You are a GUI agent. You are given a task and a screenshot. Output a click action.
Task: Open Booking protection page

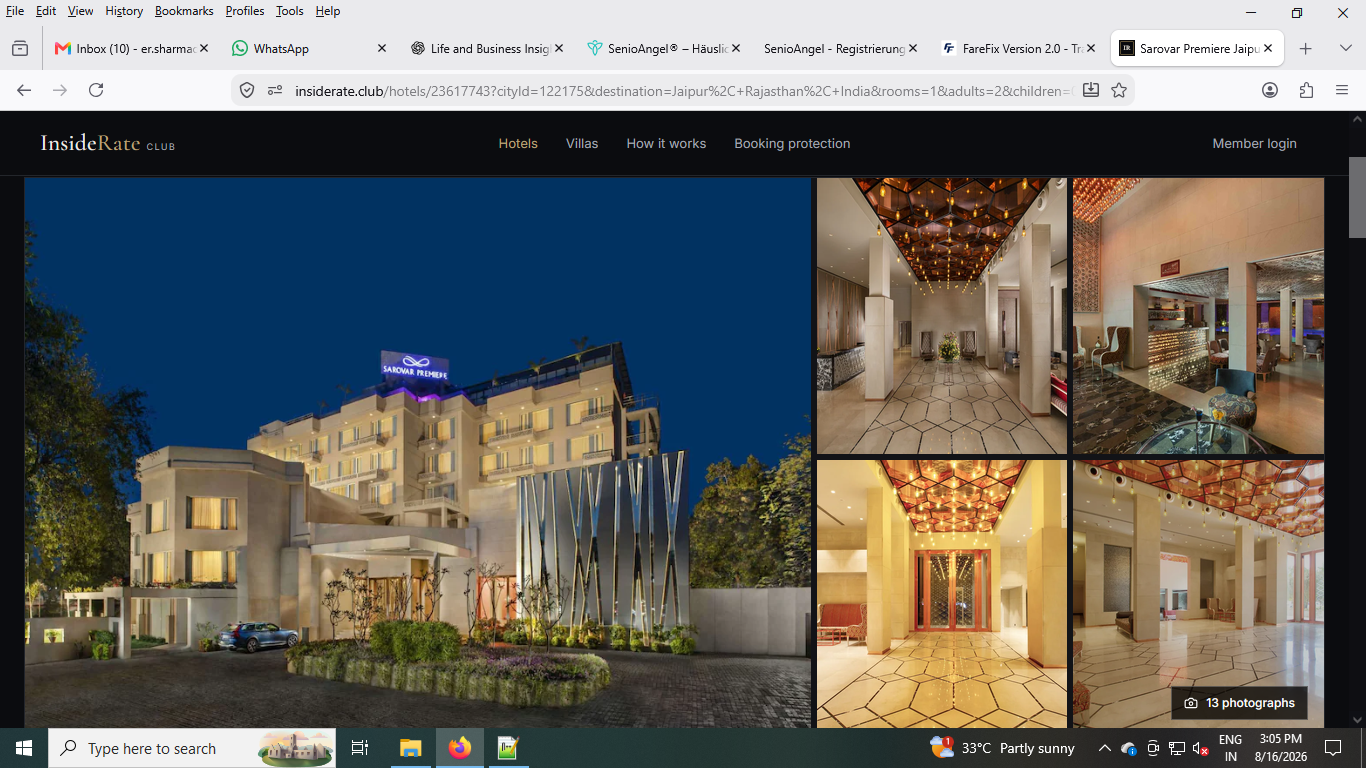coord(792,144)
